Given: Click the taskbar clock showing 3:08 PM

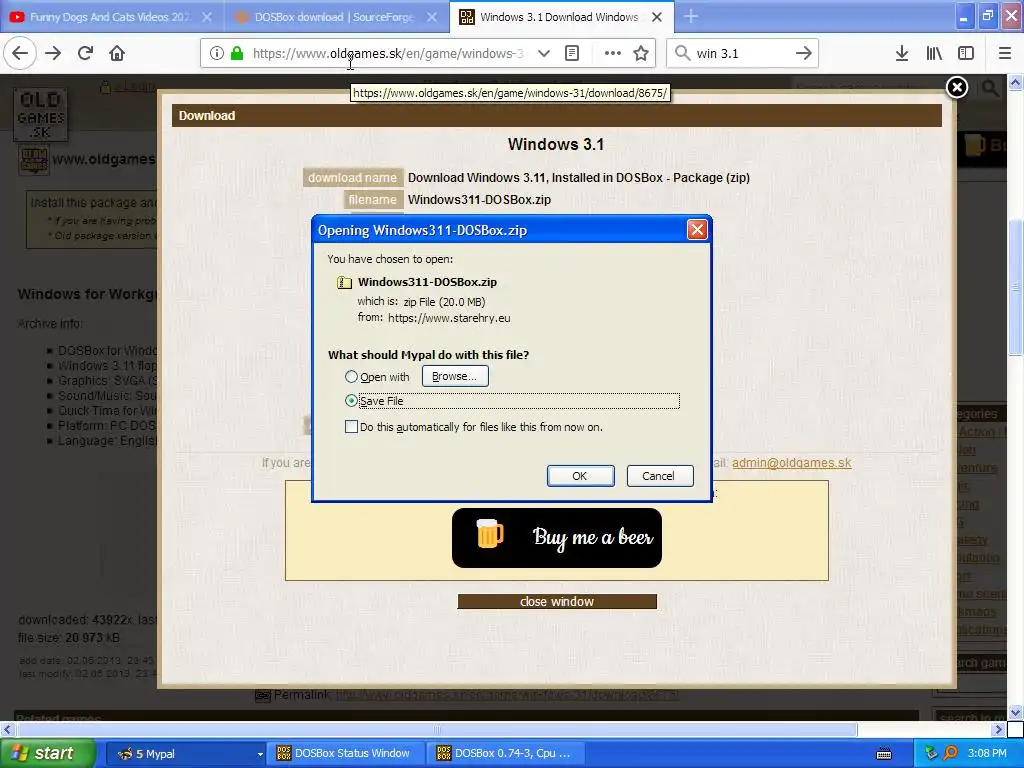Looking at the screenshot, I should pos(987,754).
